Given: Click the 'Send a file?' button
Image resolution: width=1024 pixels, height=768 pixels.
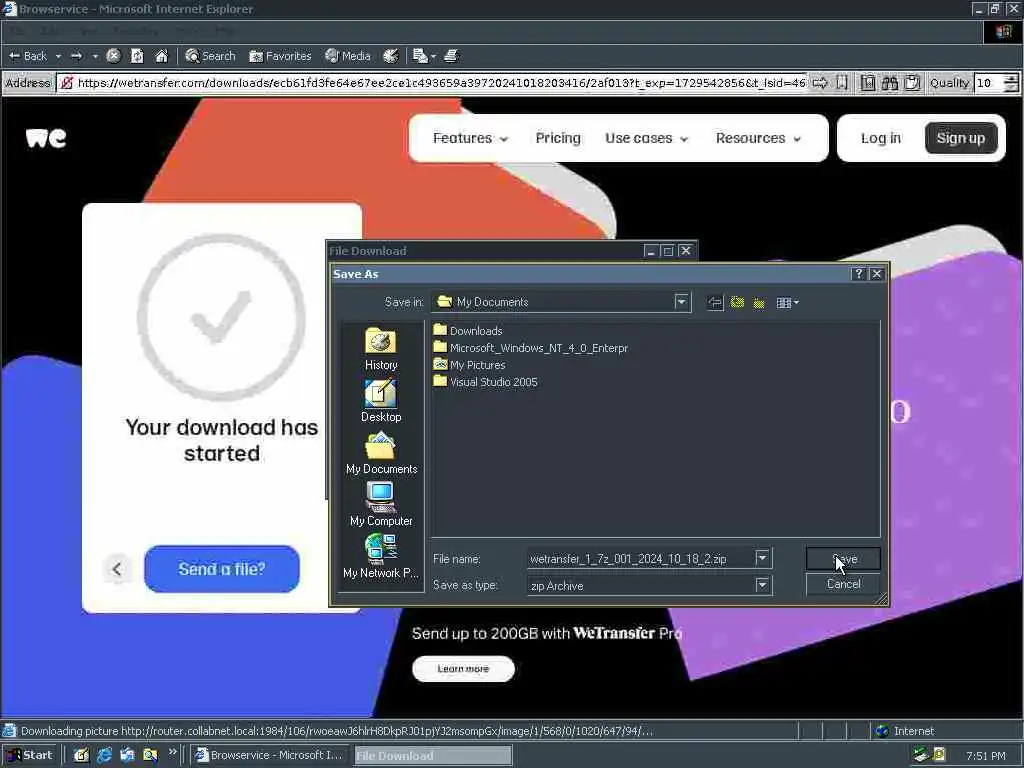Looking at the screenshot, I should coord(221,569).
